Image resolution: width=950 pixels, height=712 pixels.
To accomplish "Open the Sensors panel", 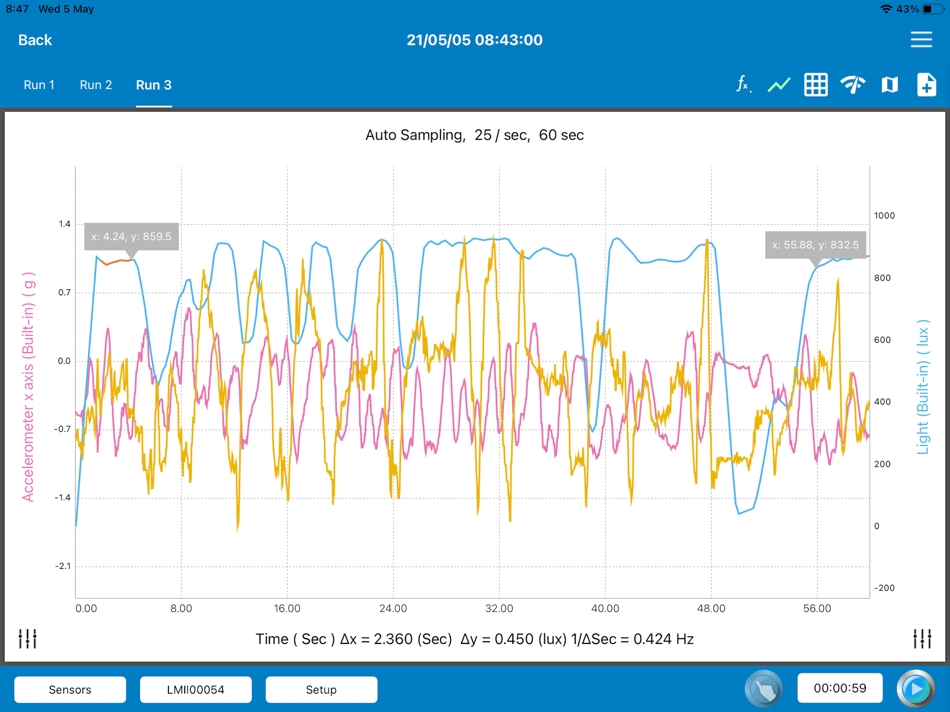I will pos(69,689).
